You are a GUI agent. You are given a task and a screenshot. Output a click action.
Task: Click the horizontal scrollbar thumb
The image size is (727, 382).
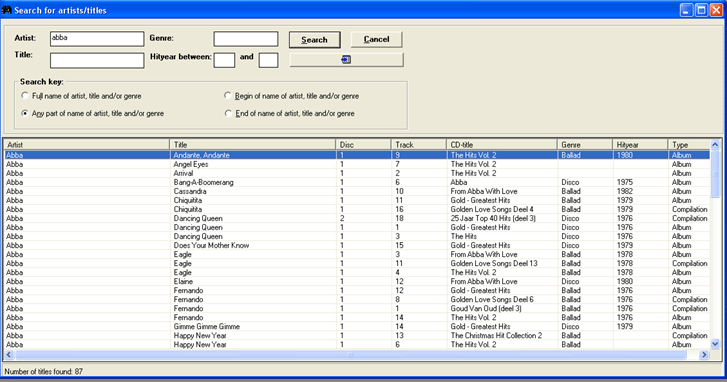[350, 355]
